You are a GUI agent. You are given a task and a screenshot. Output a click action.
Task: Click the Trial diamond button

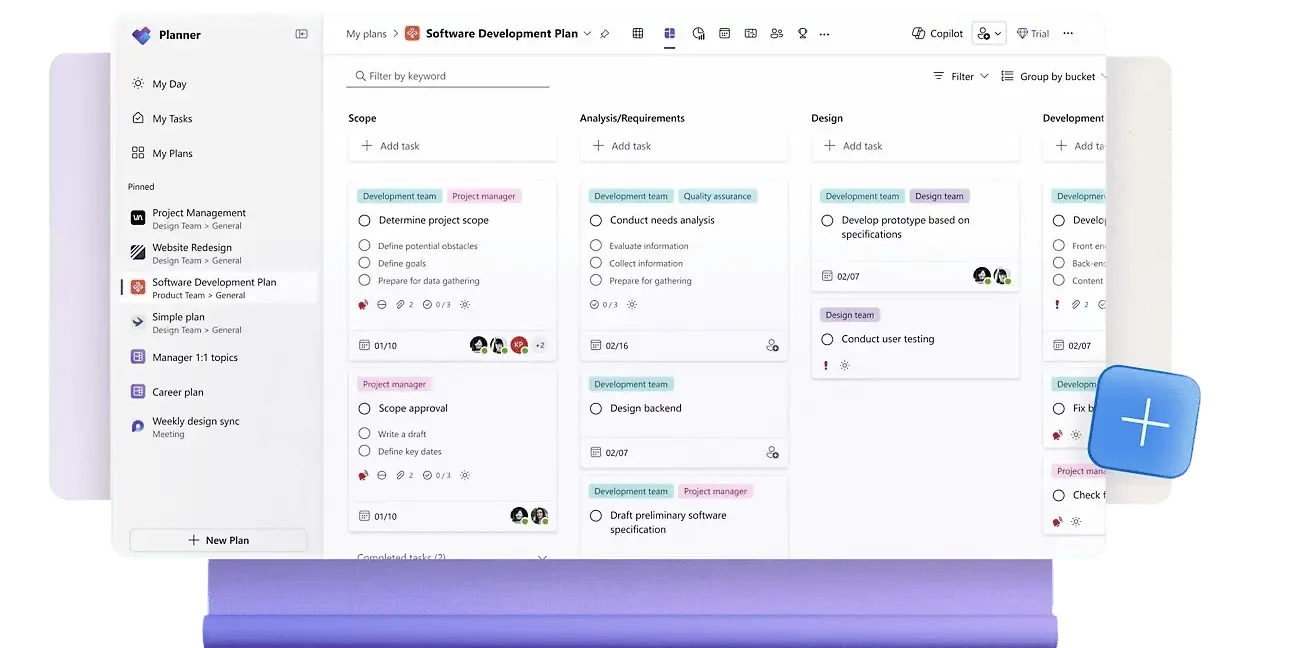(x=1033, y=33)
